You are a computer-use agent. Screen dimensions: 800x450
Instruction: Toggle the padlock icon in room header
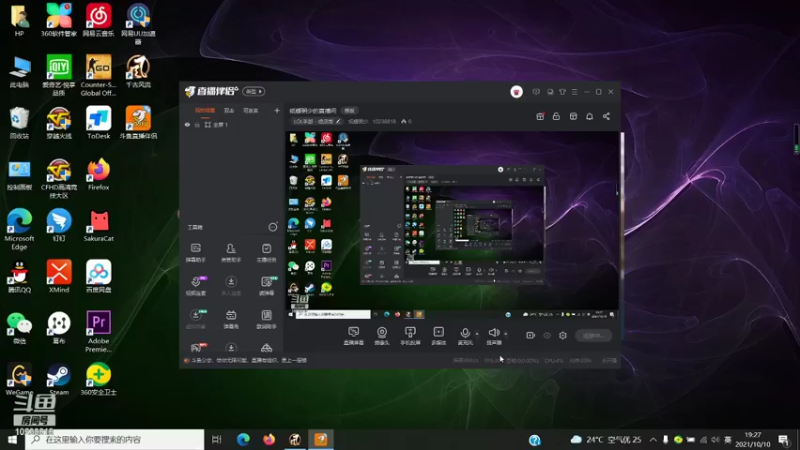click(x=556, y=116)
